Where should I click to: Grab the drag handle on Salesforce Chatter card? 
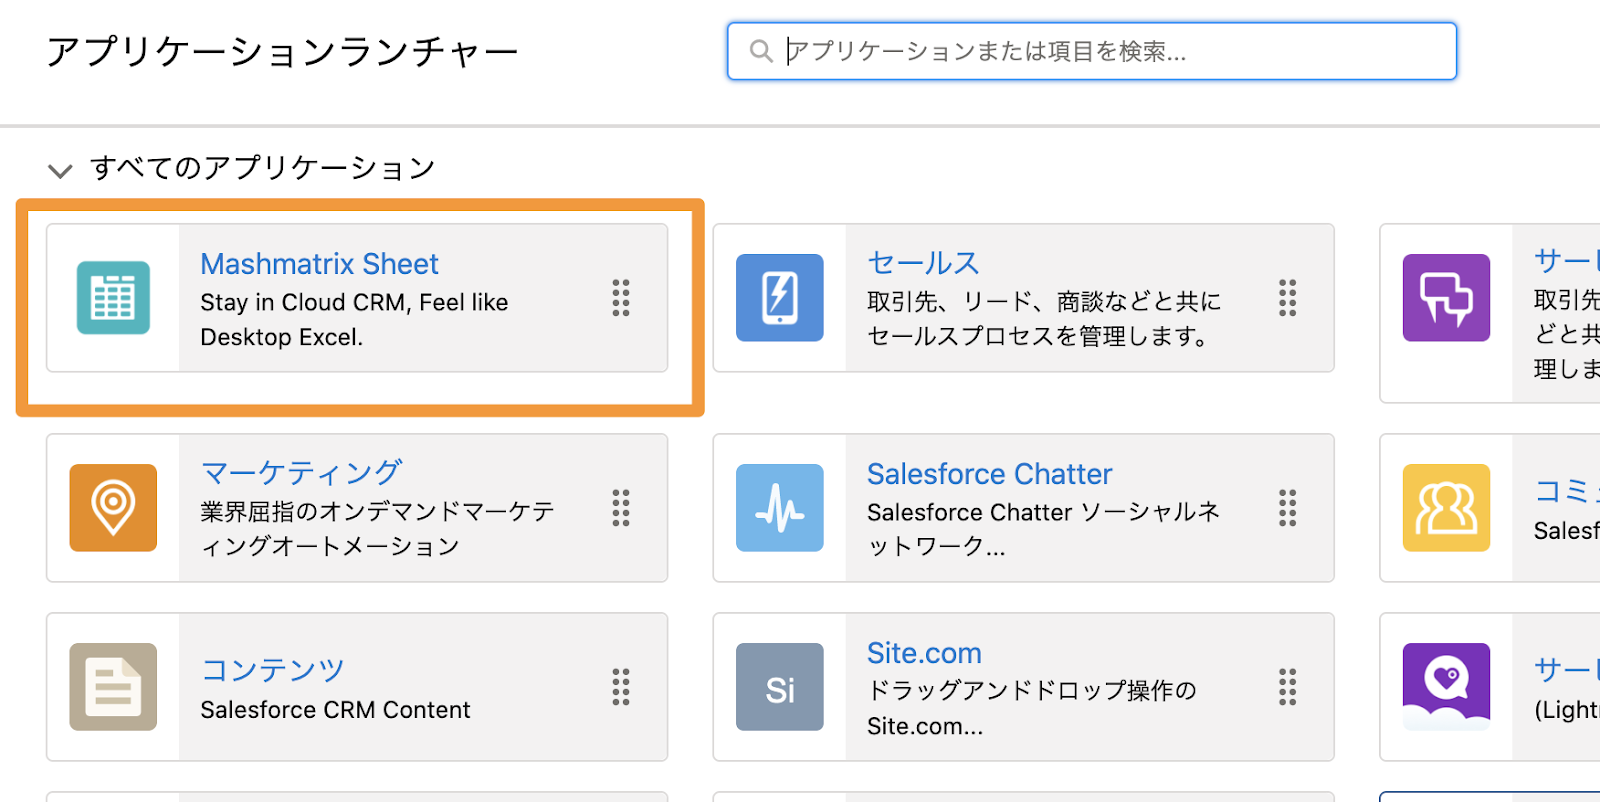[1288, 508]
